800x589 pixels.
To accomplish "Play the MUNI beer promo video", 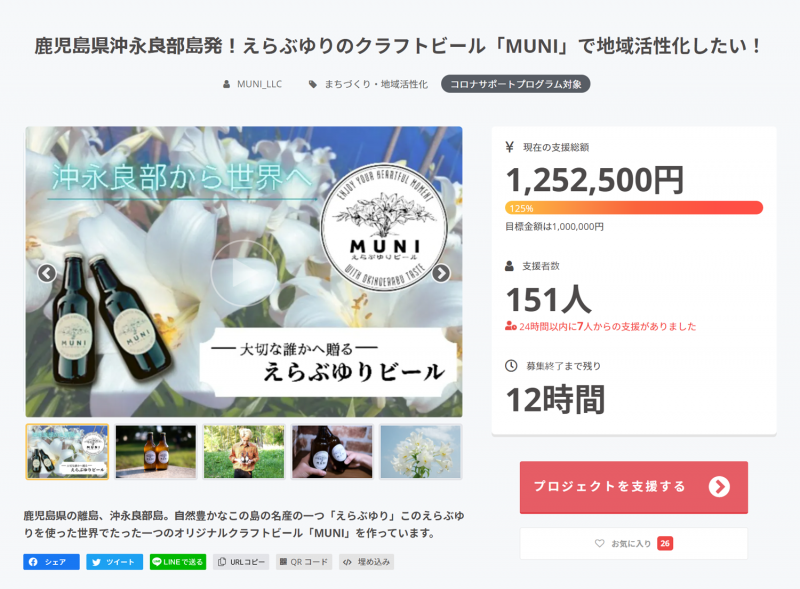I will [244, 273].
